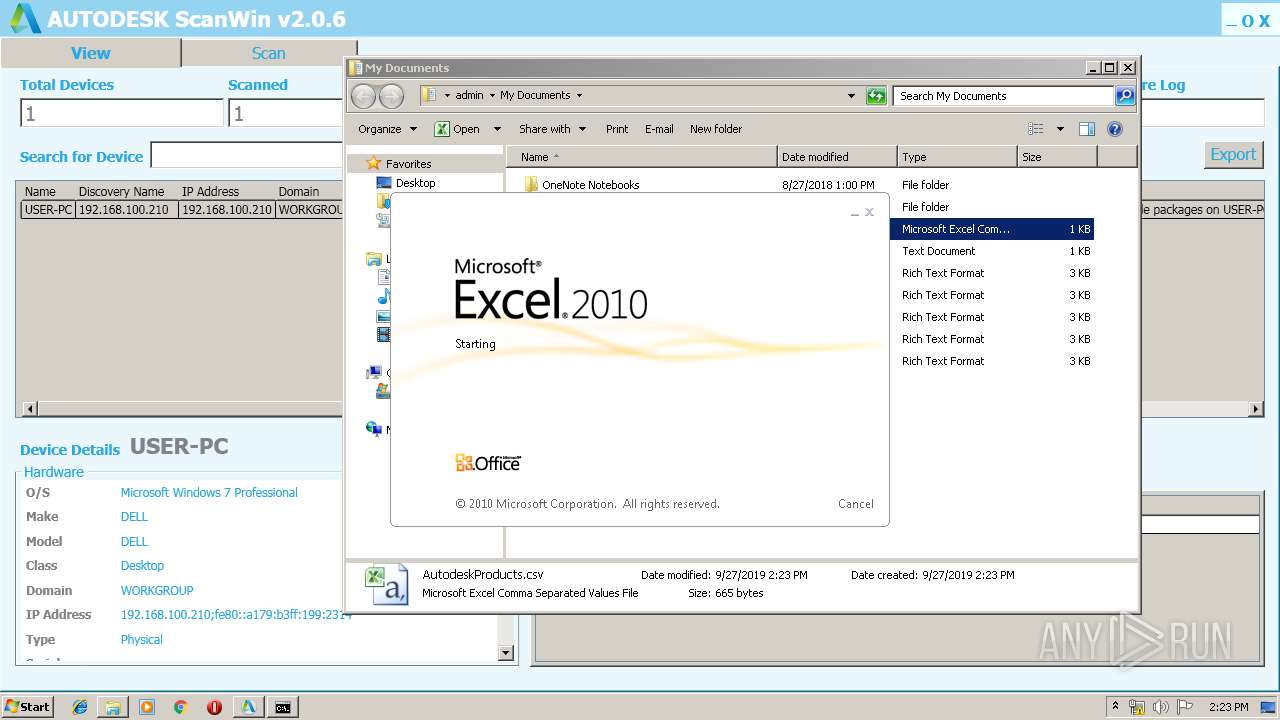Switch to the Scan tab in ScanWin
This screenshot has height=720, width=1280.
coord(268,53)
